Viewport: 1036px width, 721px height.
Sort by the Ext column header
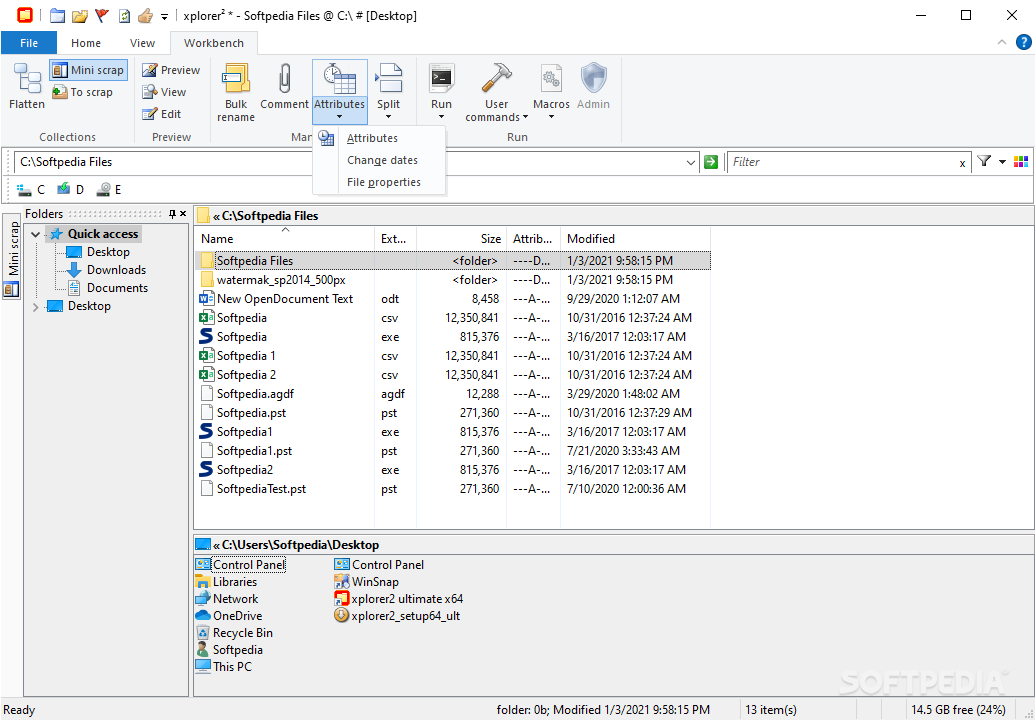[395, 239]
